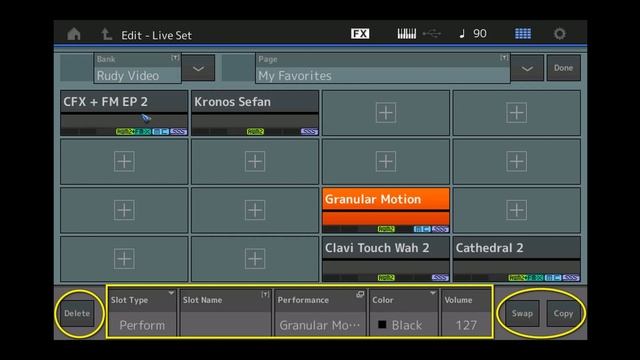The image size is (640, 360).
Task: Tap the USB connection icon
Action: click(x=431, y=33)
